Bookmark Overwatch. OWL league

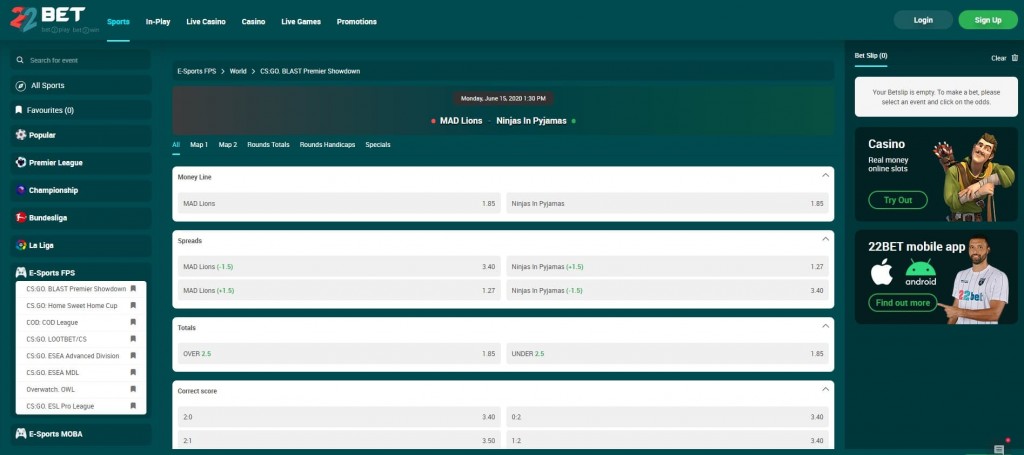tap(133, 389)
